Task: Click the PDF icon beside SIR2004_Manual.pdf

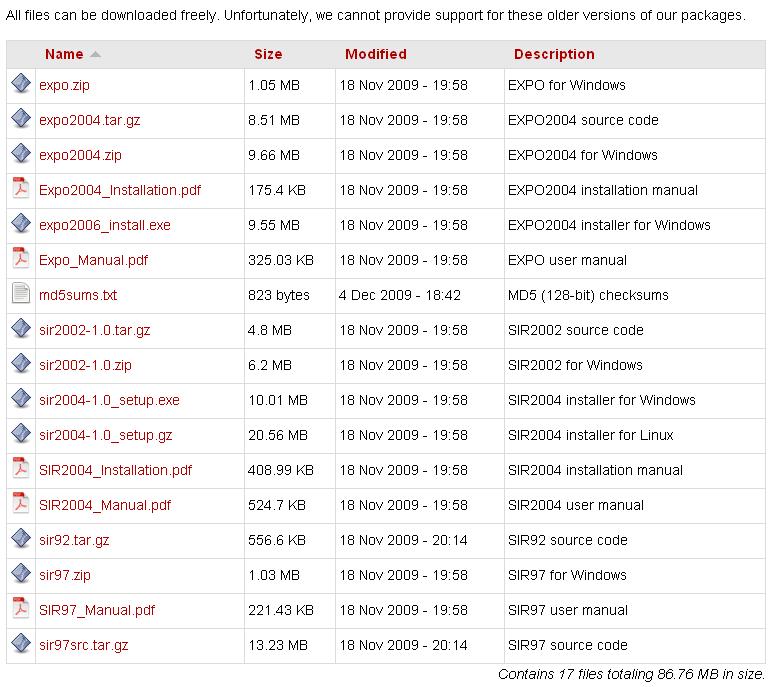Action: pyautogui.click(x=21, y=504)
